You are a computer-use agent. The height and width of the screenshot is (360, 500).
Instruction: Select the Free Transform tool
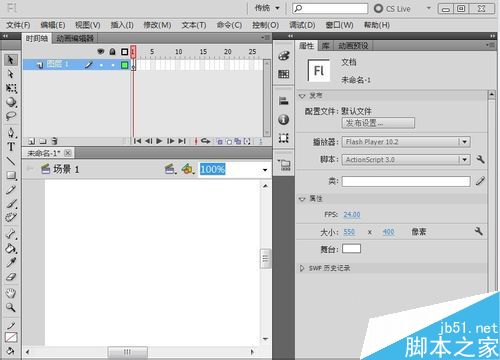point(11,88)
